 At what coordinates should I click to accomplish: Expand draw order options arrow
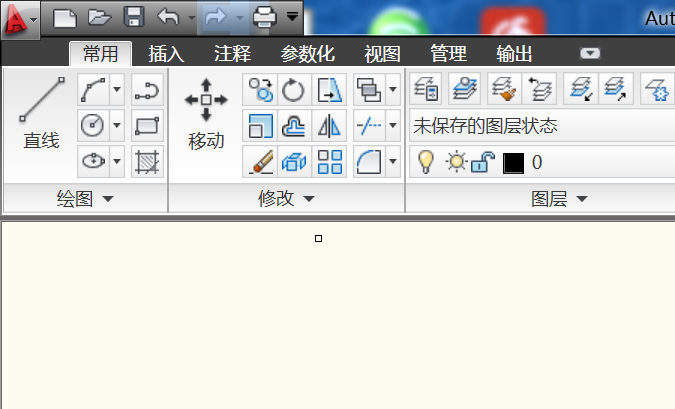[x=393, y=90]
